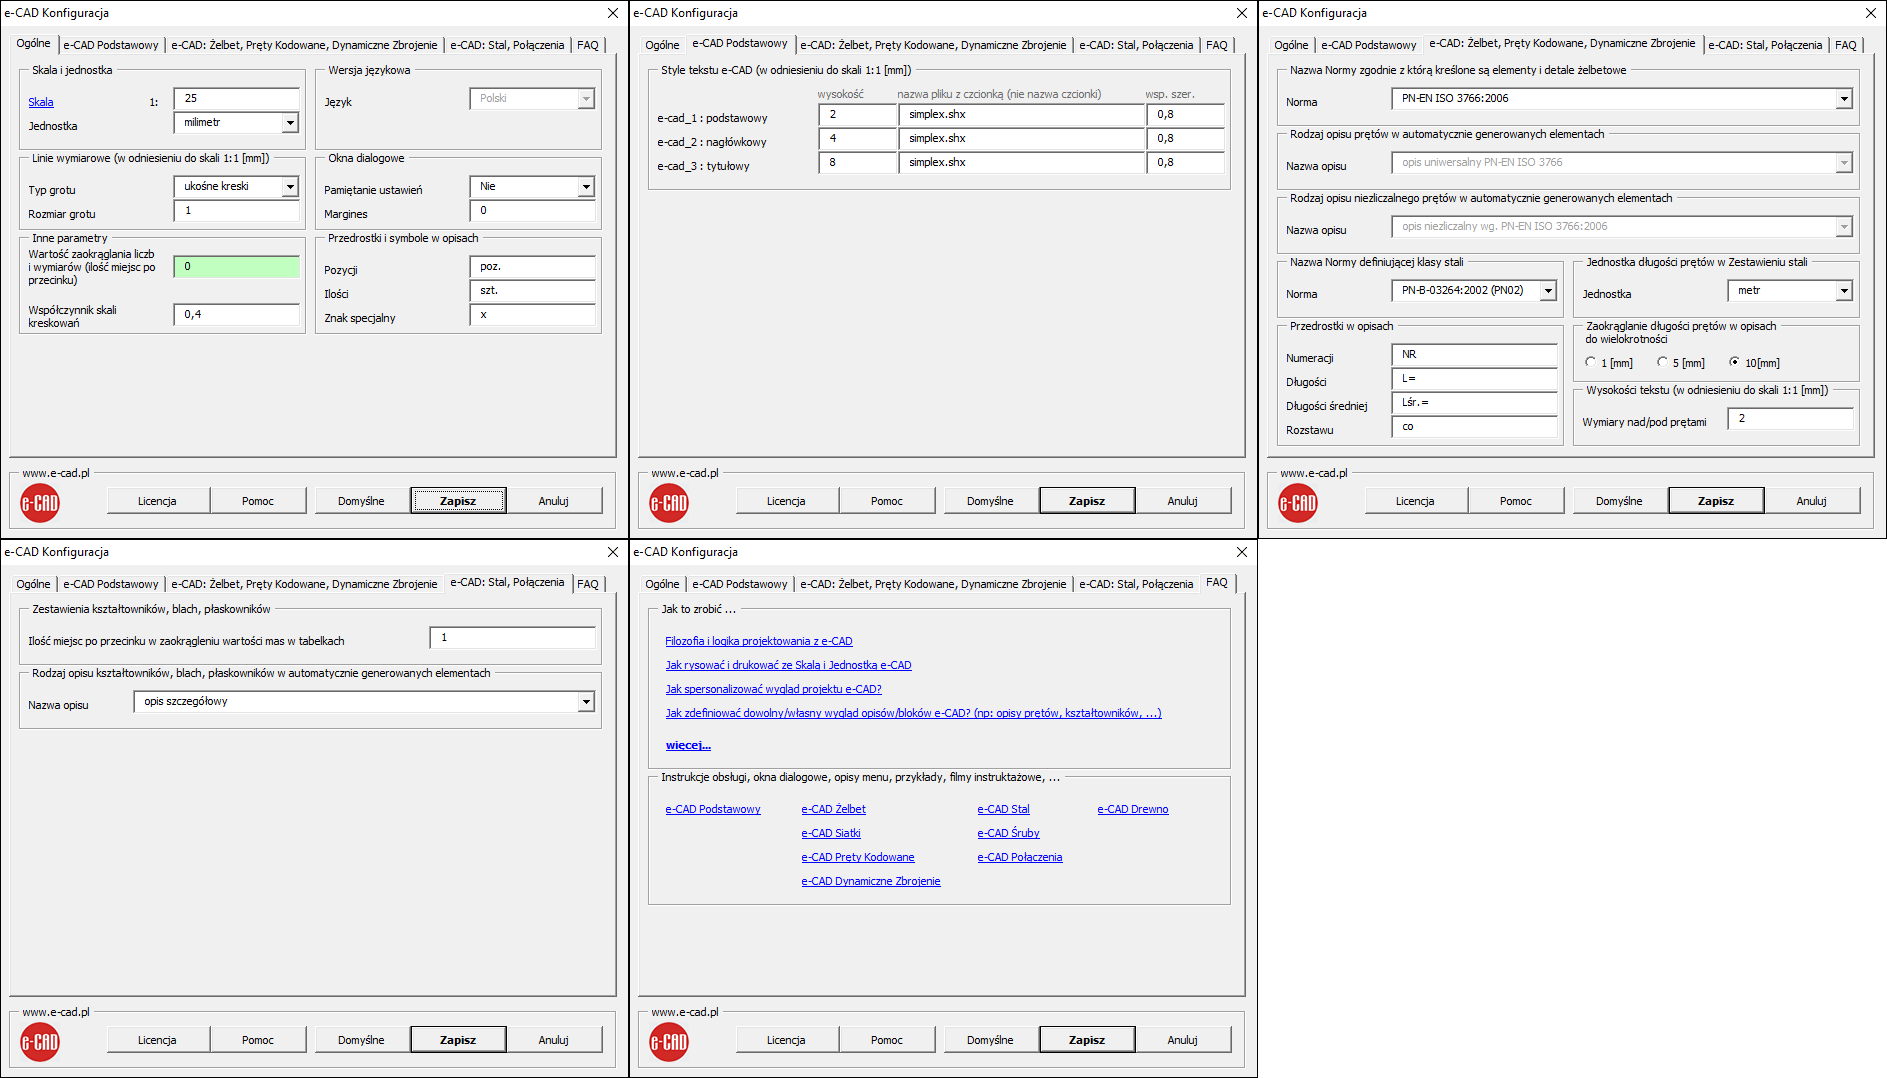1887x1078 pixels.
Task: Click the Pozycji prefix field containing poz.
Action: click(x=533, y=267)
